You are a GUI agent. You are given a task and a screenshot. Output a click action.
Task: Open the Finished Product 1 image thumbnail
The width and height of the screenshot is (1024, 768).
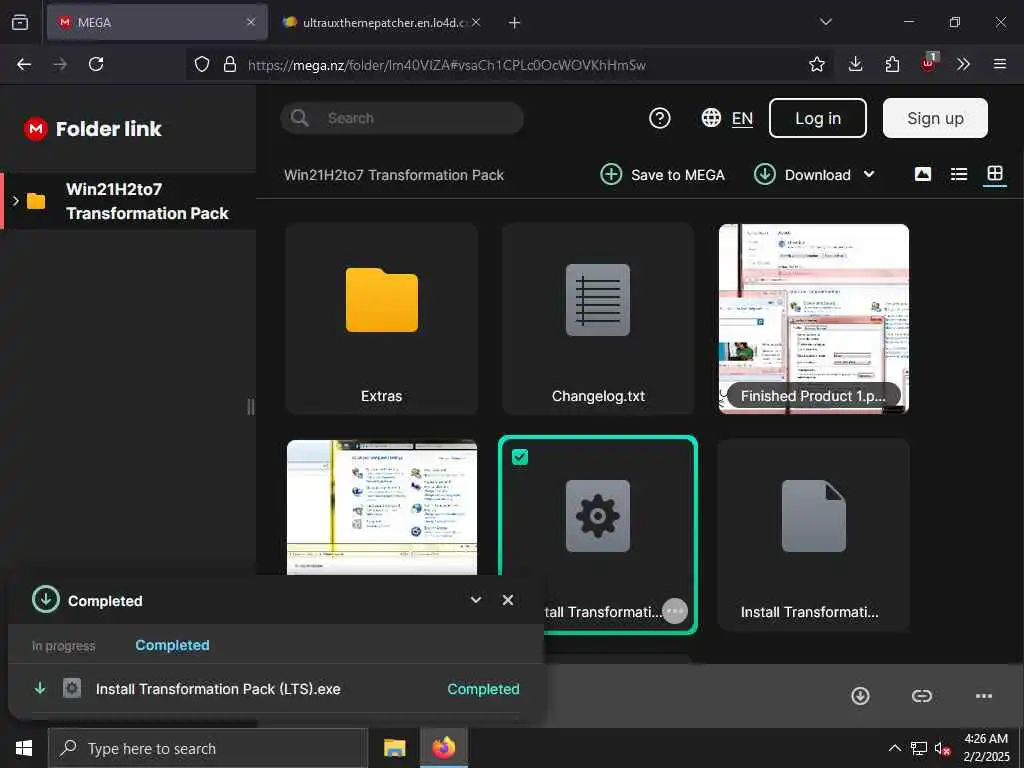pyautogui.click(x=814, y=319)
